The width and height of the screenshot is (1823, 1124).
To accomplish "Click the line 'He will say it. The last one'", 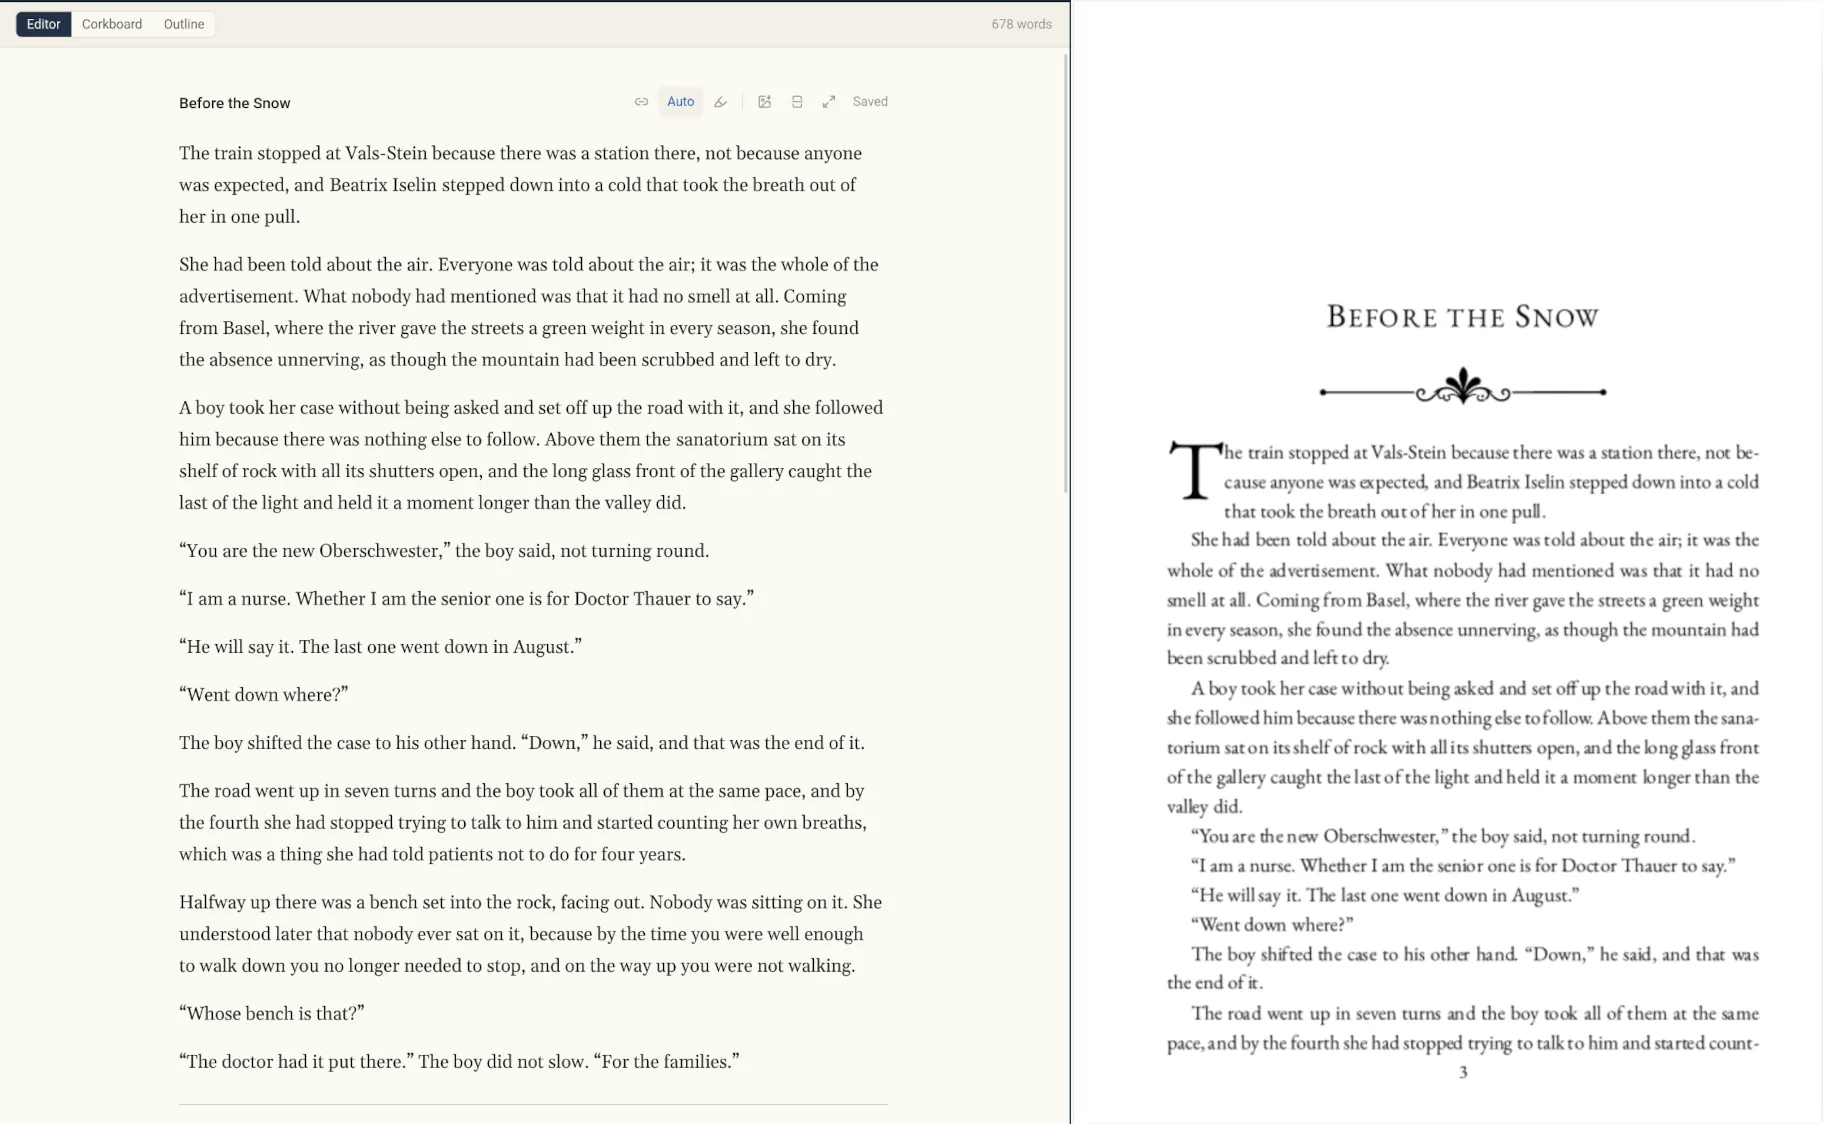I will click(380, 647).
